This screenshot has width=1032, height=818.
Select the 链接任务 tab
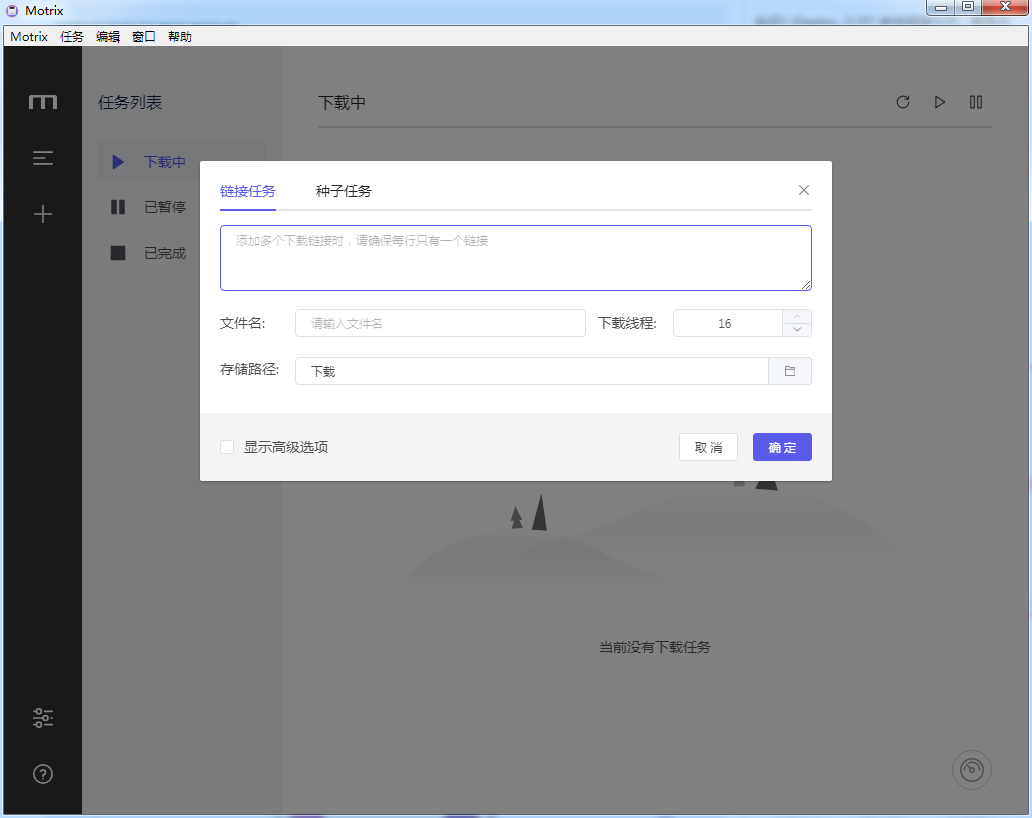pos(247,189)
